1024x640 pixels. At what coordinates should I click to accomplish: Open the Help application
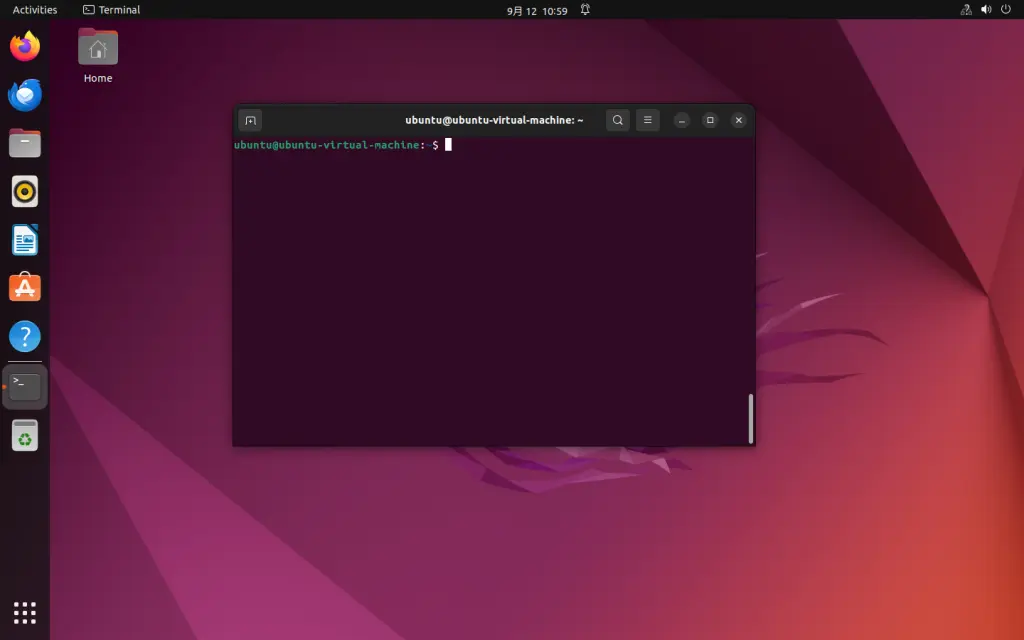point(25,337)
